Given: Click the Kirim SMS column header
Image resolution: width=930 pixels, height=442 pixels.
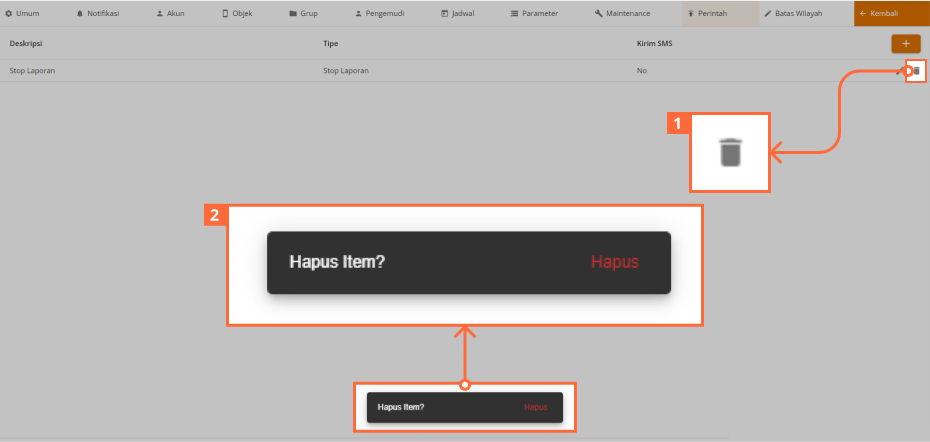Looking at the screenshot, I should tap(654, 44).
